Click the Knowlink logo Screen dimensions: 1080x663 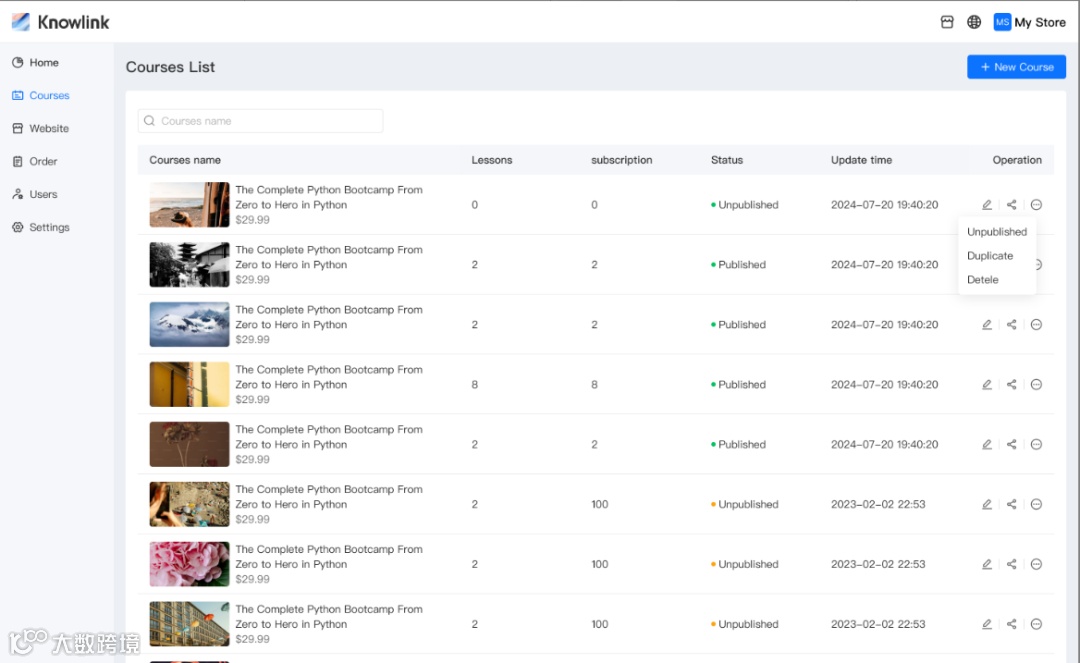[x=60, y=22]
